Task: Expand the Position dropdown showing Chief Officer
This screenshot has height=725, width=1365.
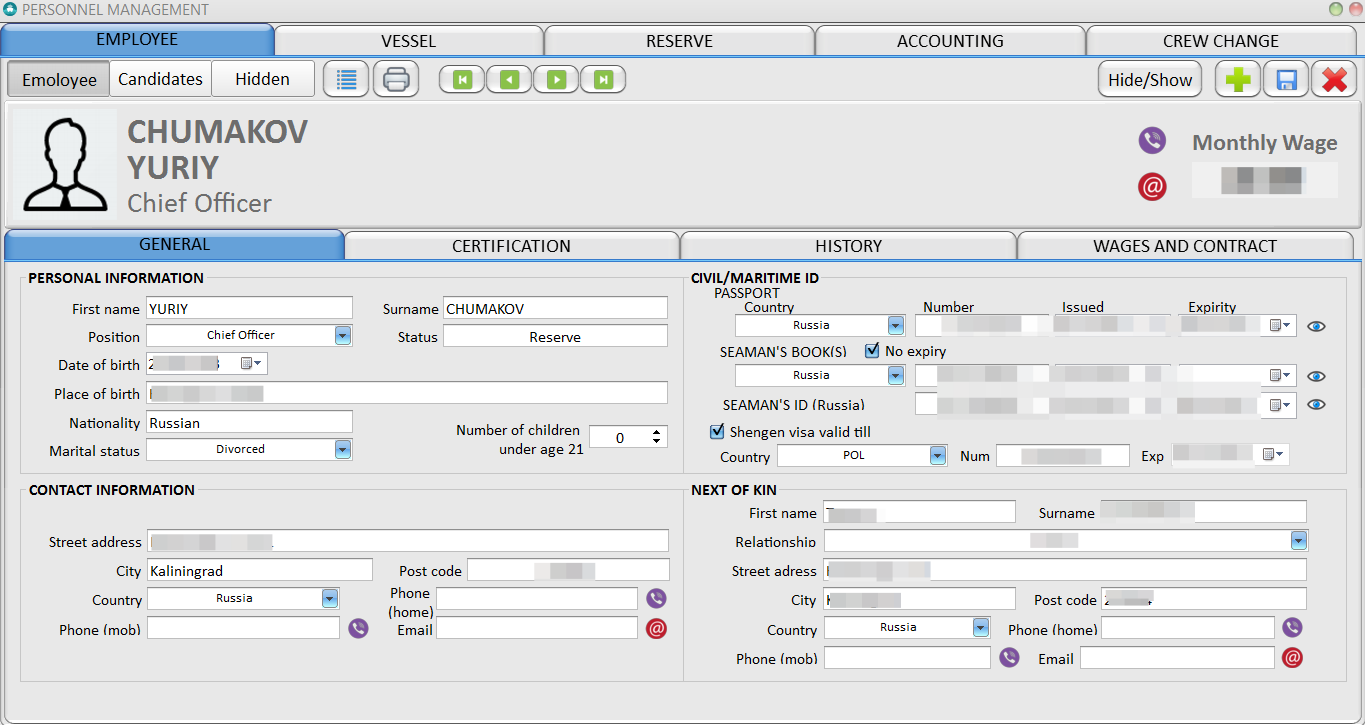Action: (x=343, y=335)
